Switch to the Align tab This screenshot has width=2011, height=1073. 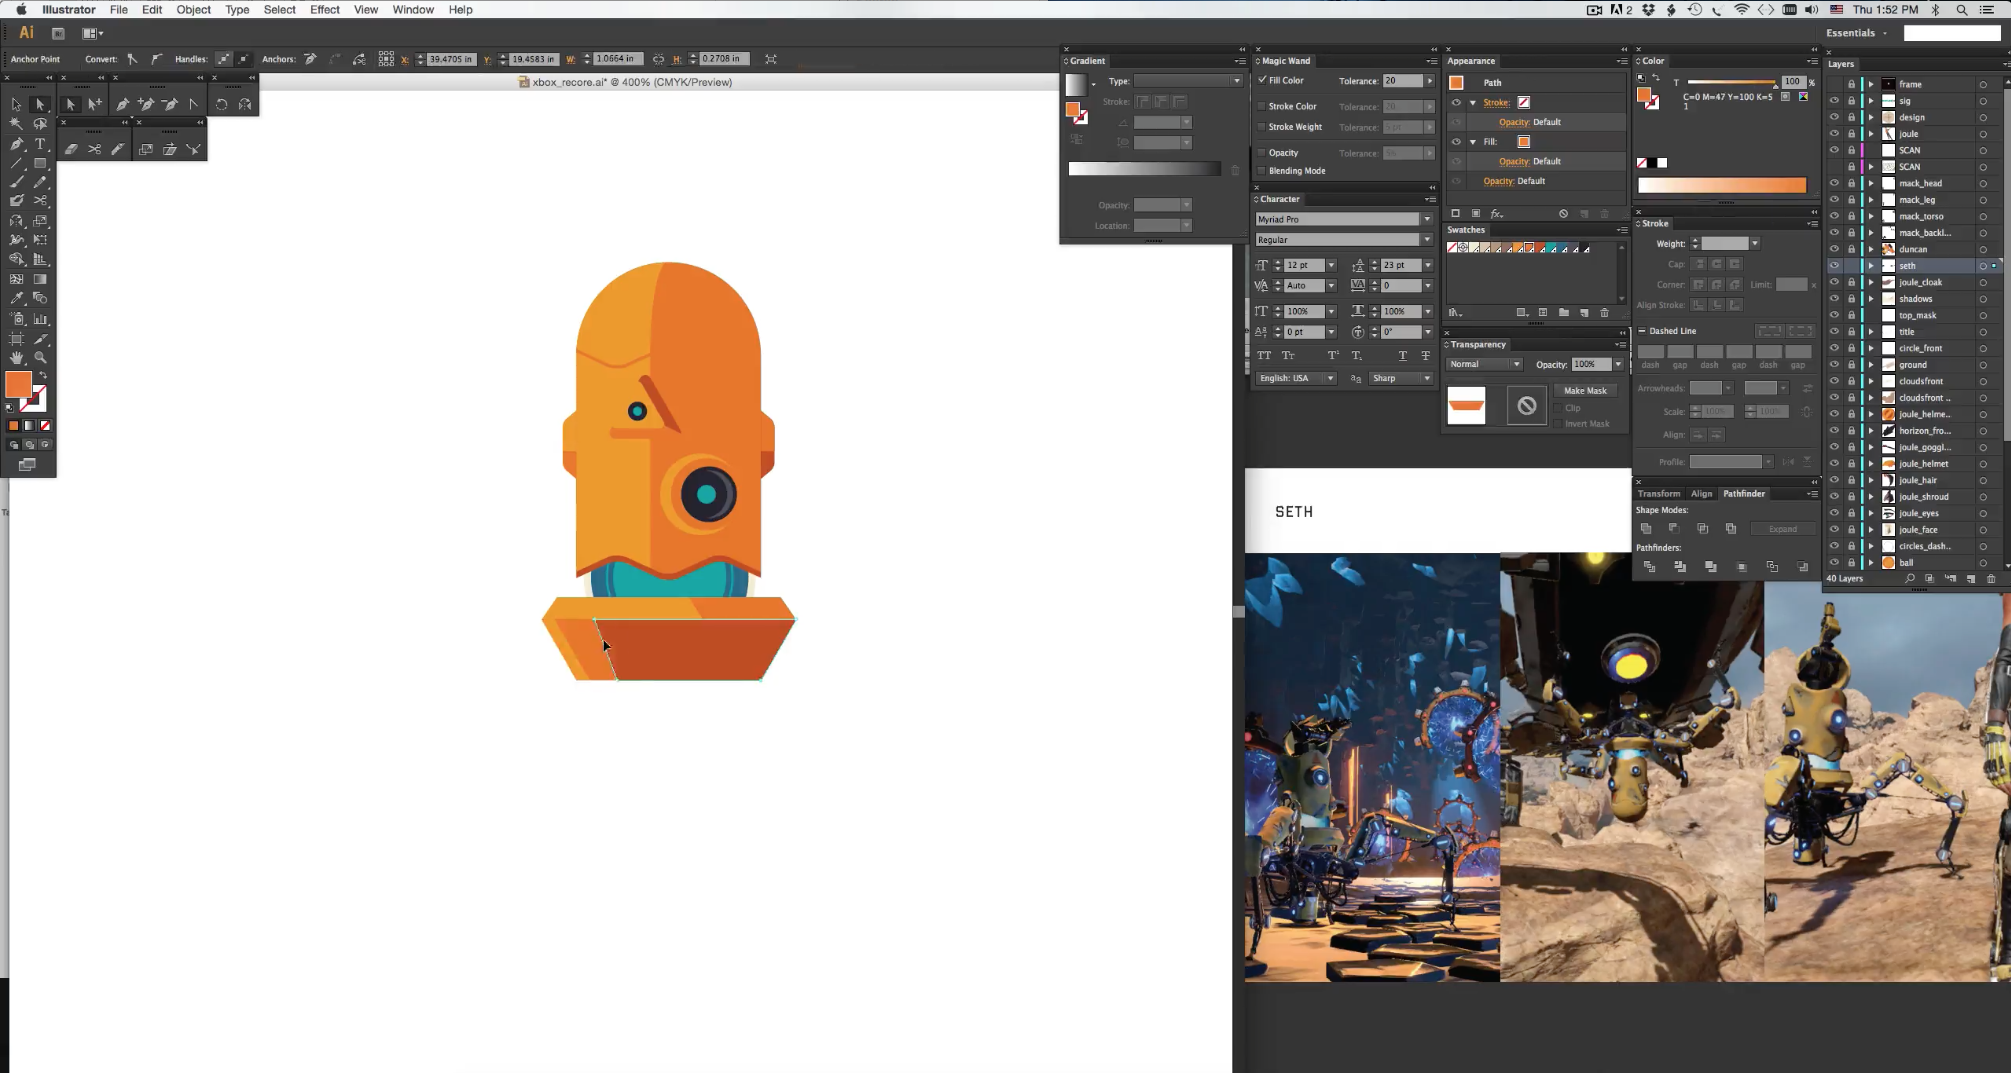(x=1701, y=494)
